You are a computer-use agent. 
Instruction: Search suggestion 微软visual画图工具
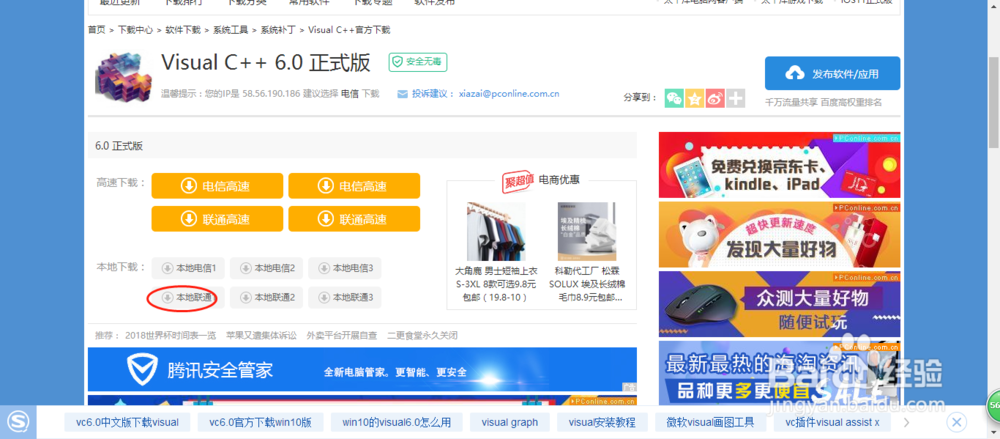710,422
